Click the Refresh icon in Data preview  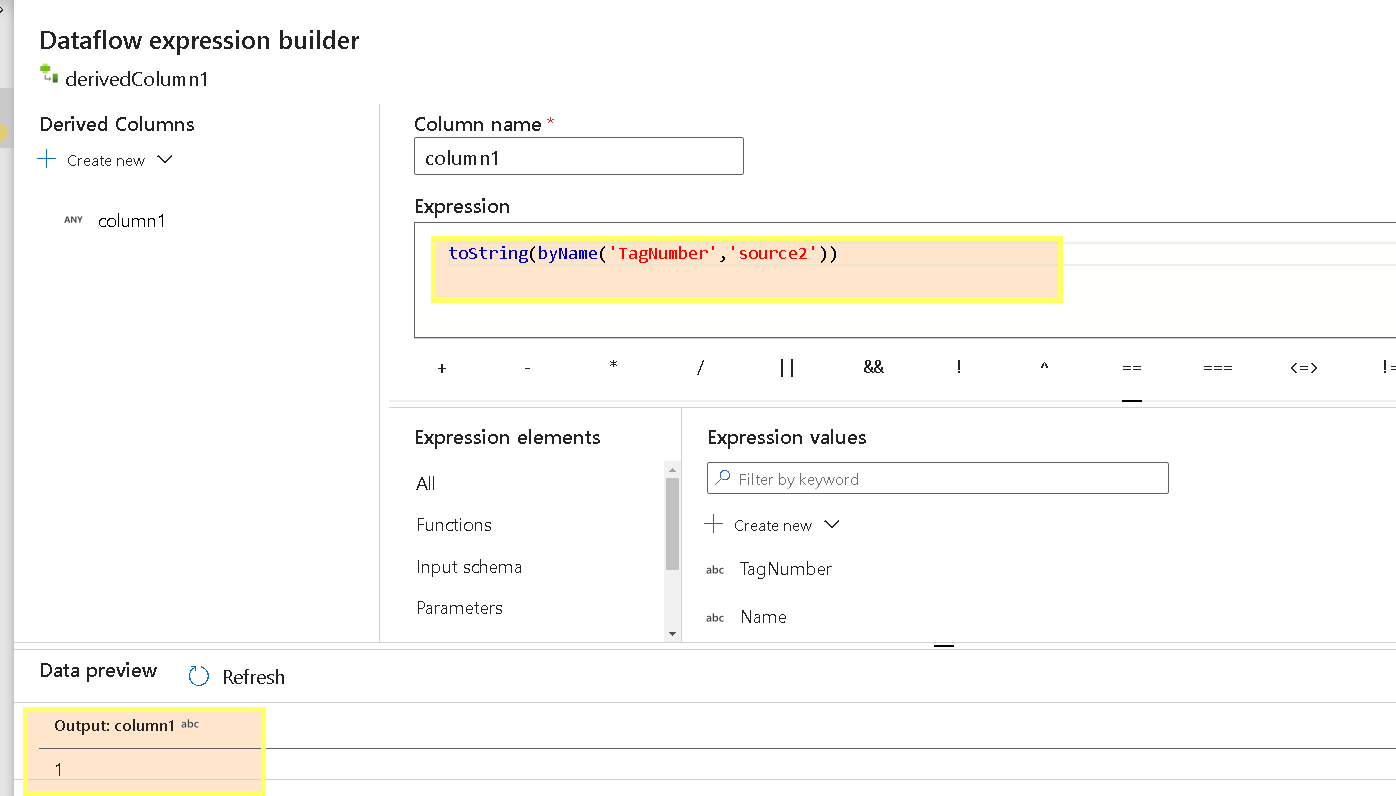click(x=199, y=677)
